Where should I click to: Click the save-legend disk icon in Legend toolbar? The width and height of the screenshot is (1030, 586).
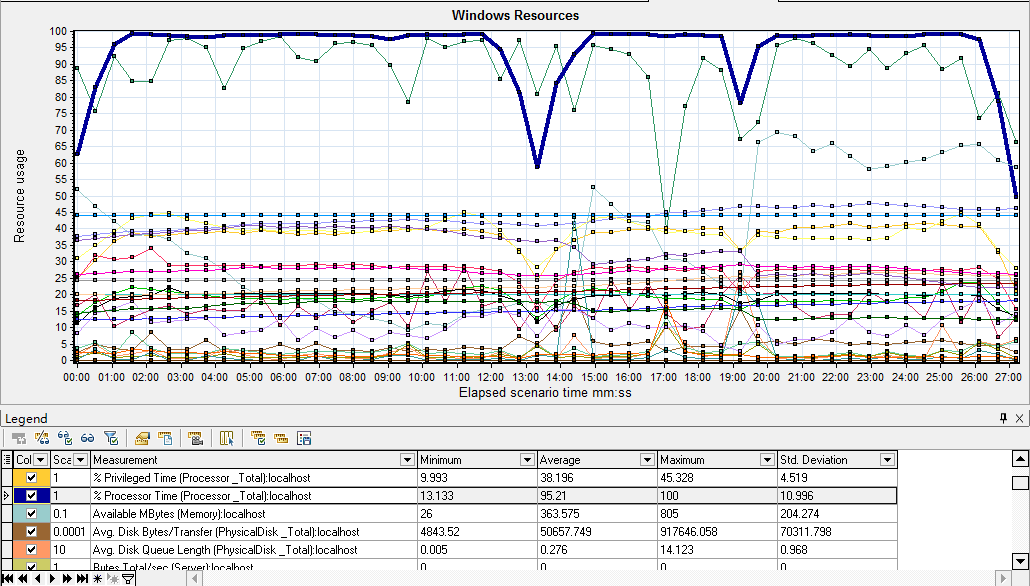coord(303,438)
